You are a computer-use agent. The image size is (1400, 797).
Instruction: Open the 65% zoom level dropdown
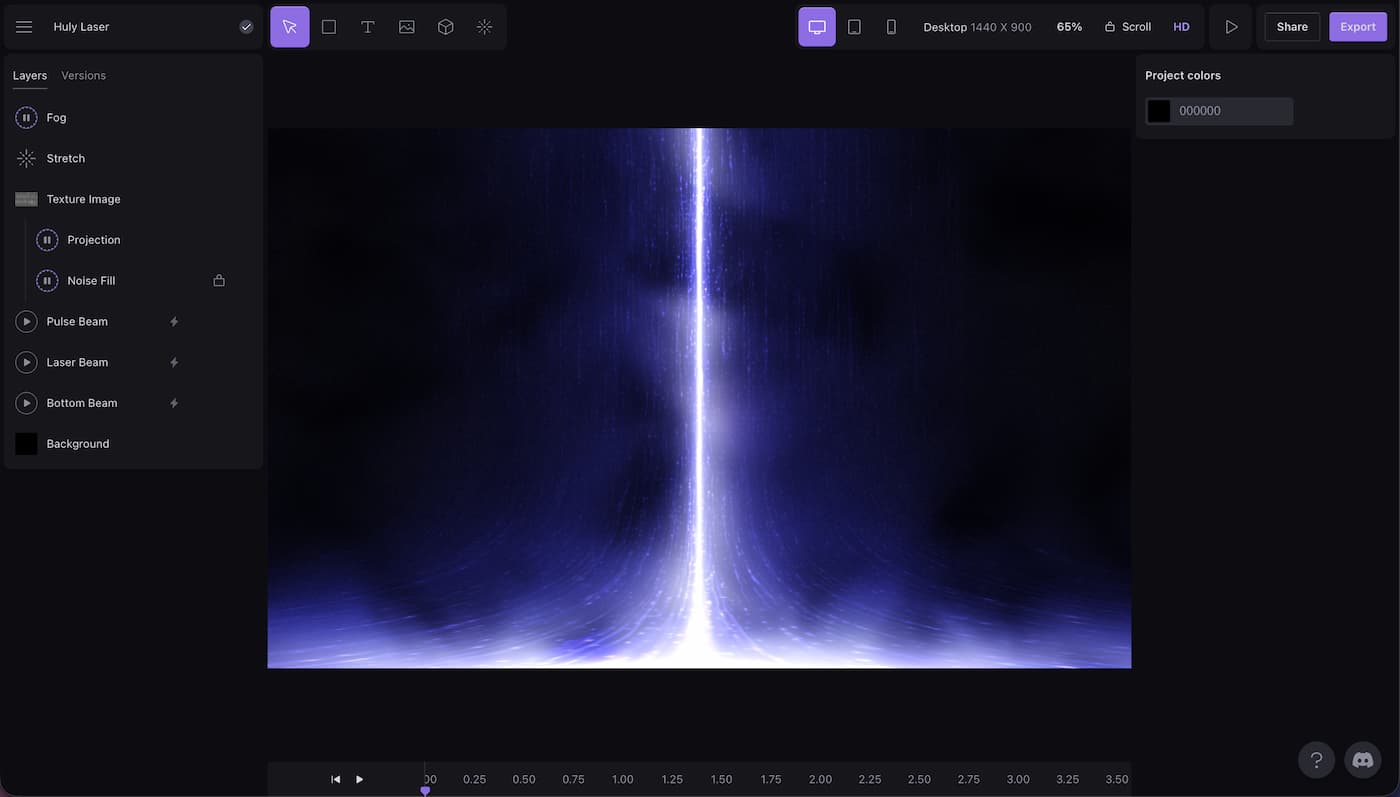pos(1069,27)
